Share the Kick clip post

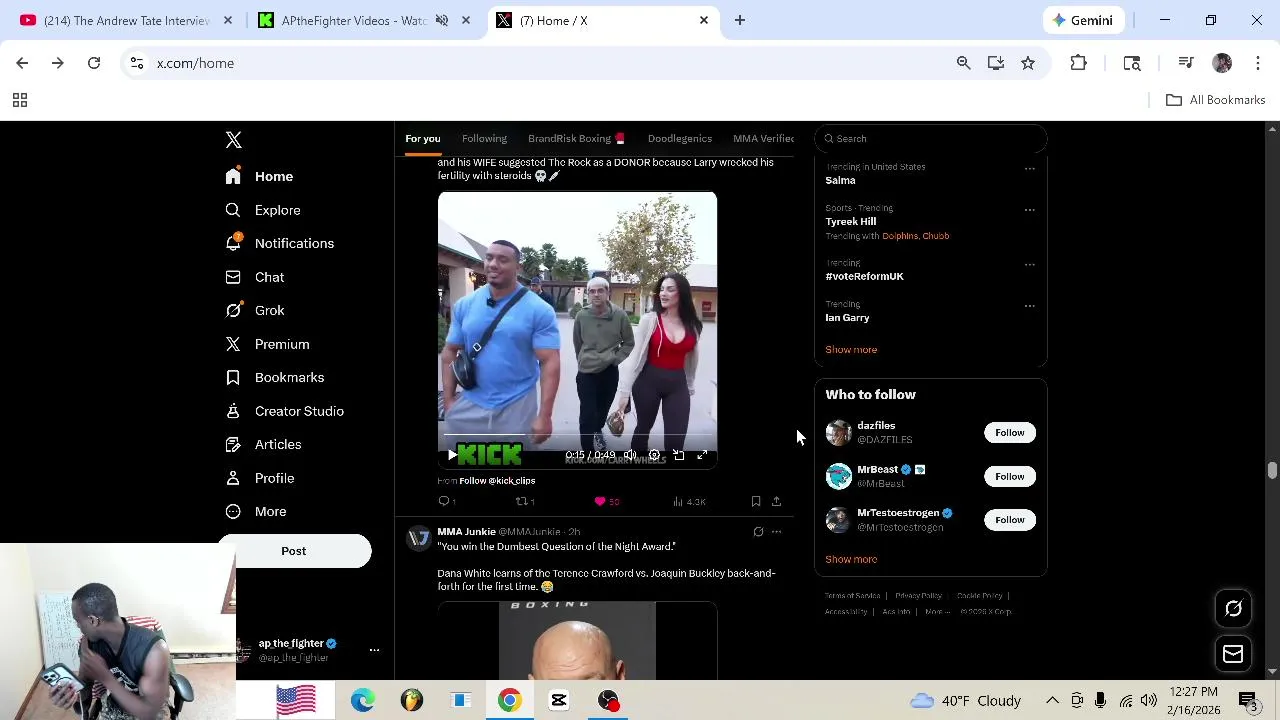click(x=776, y=501)
